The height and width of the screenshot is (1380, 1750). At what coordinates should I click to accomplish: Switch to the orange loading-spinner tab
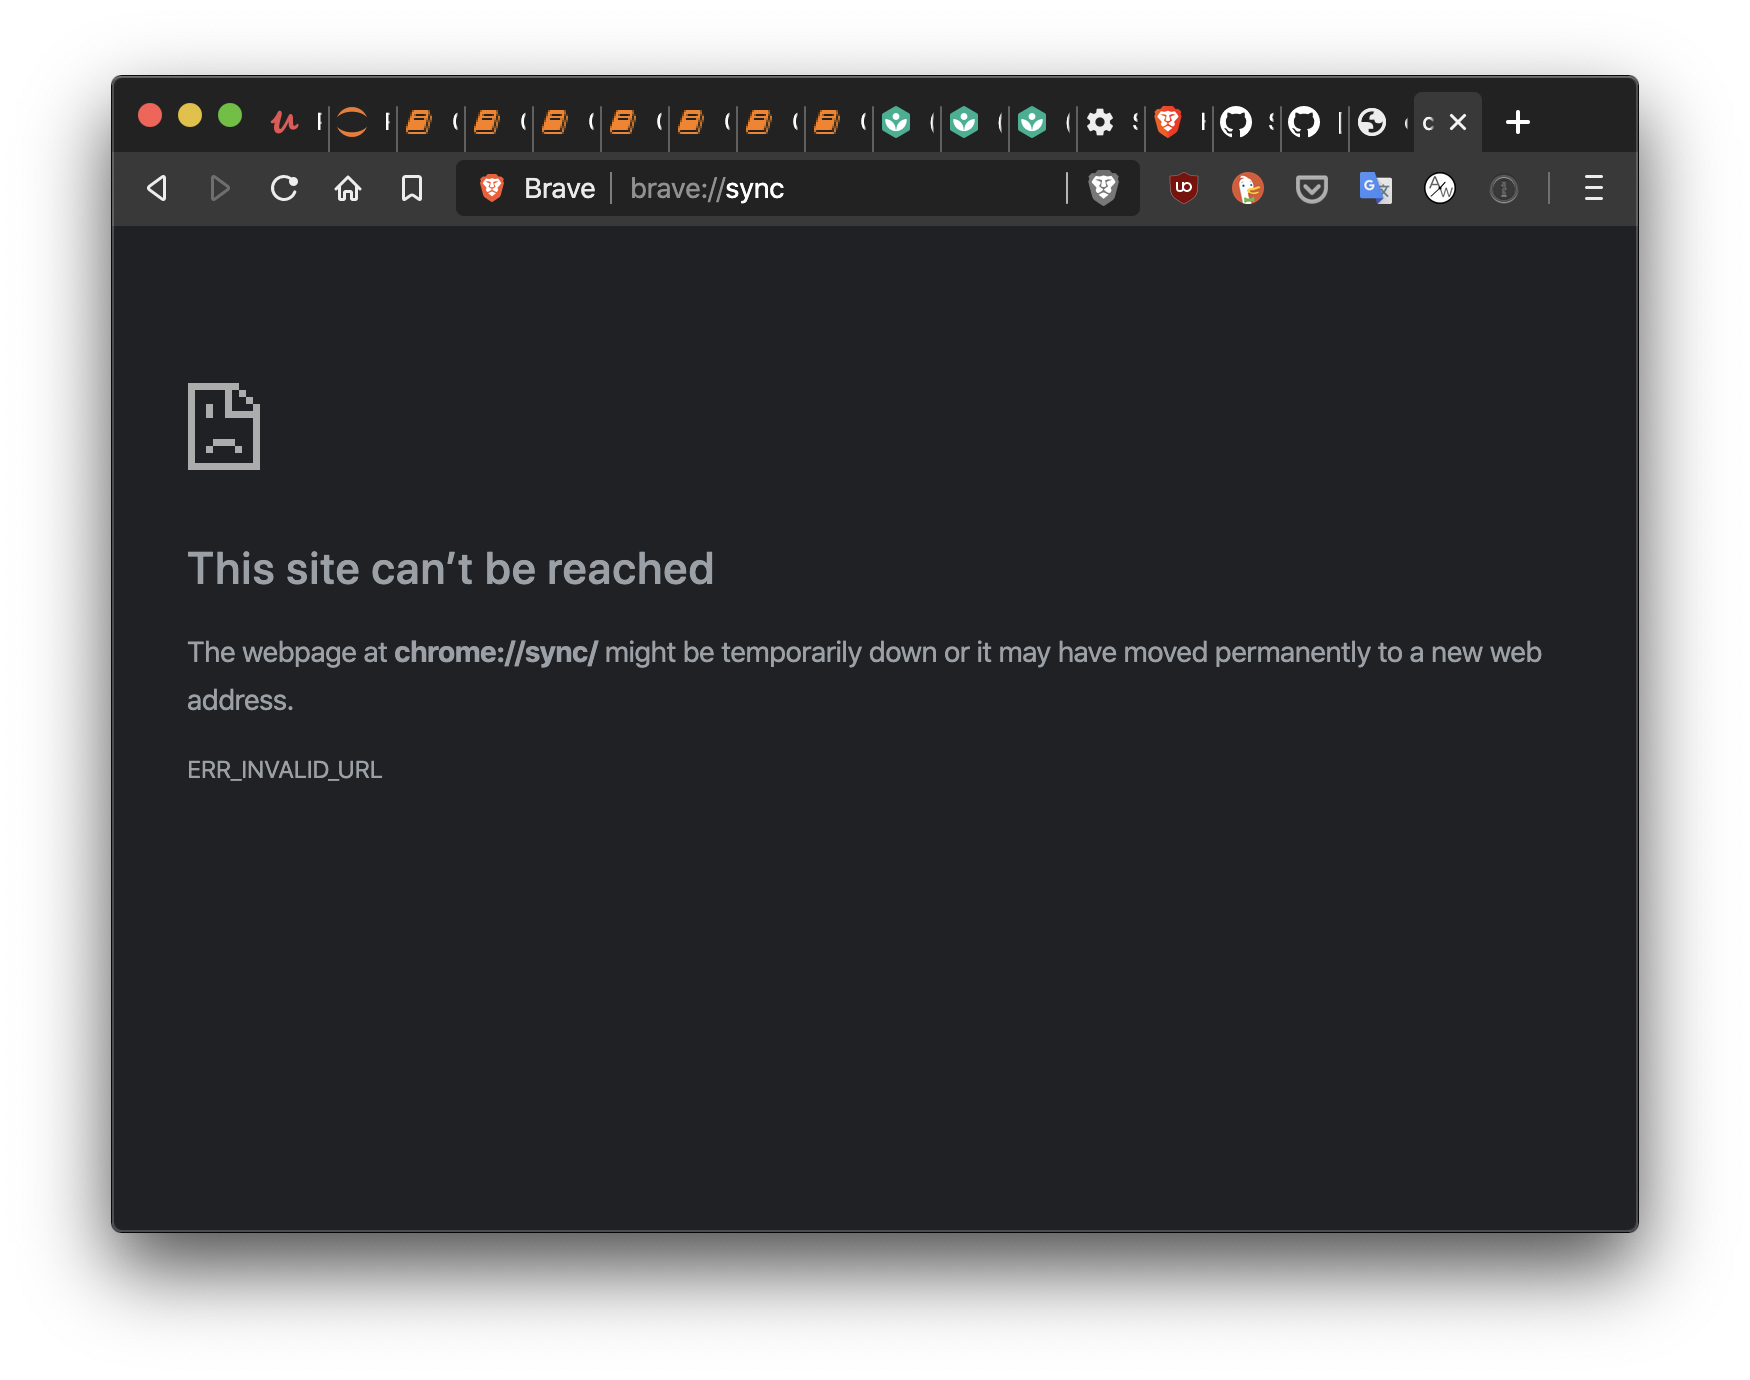point(352,122)
